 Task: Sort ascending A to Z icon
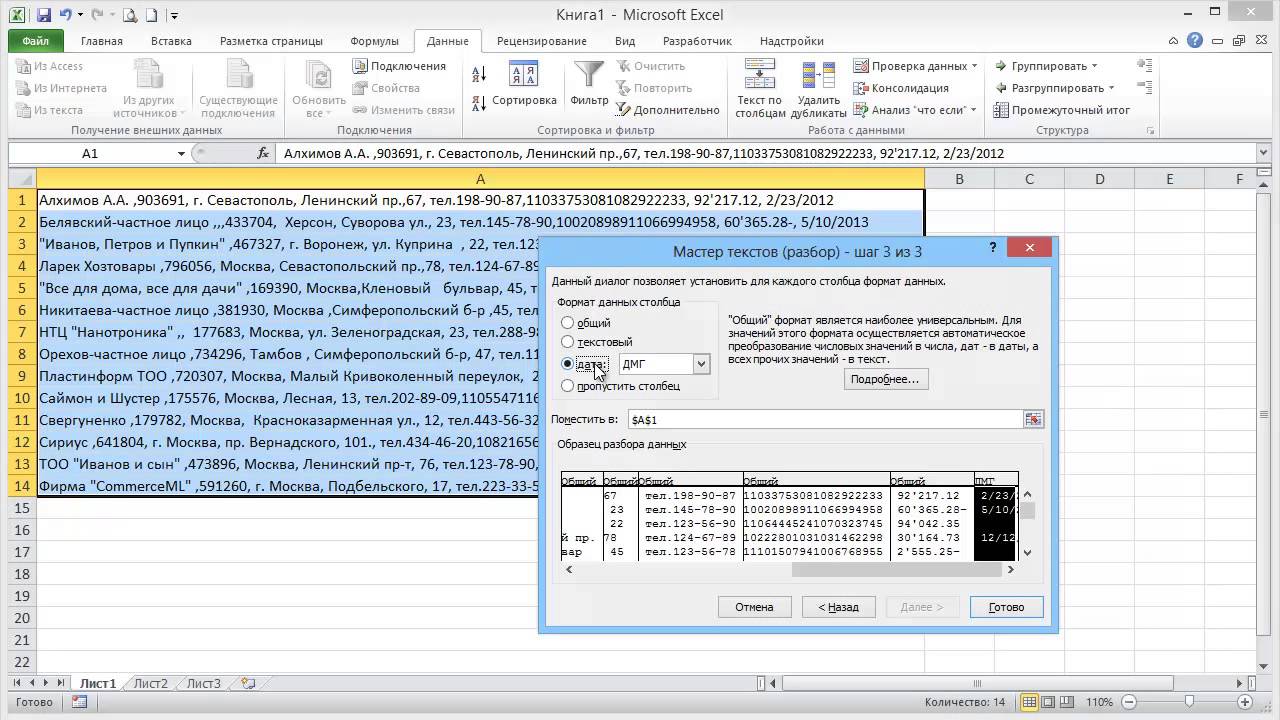coord(478,74)
